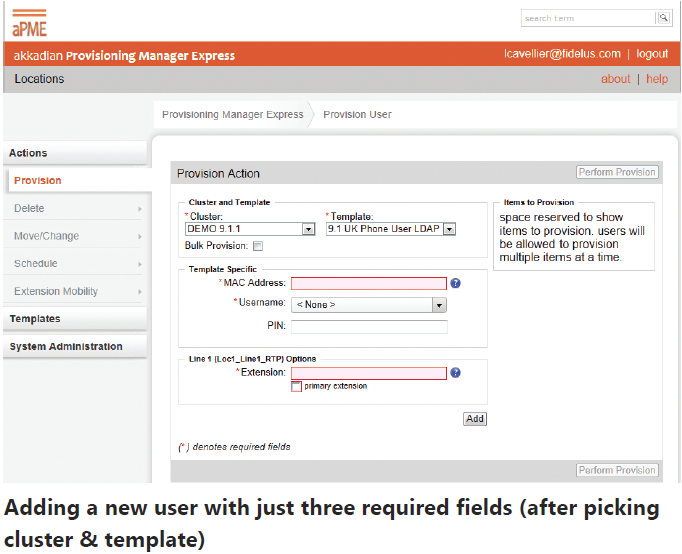Click the search magnifier icon
682x554 pixels.
pos(662,18)
